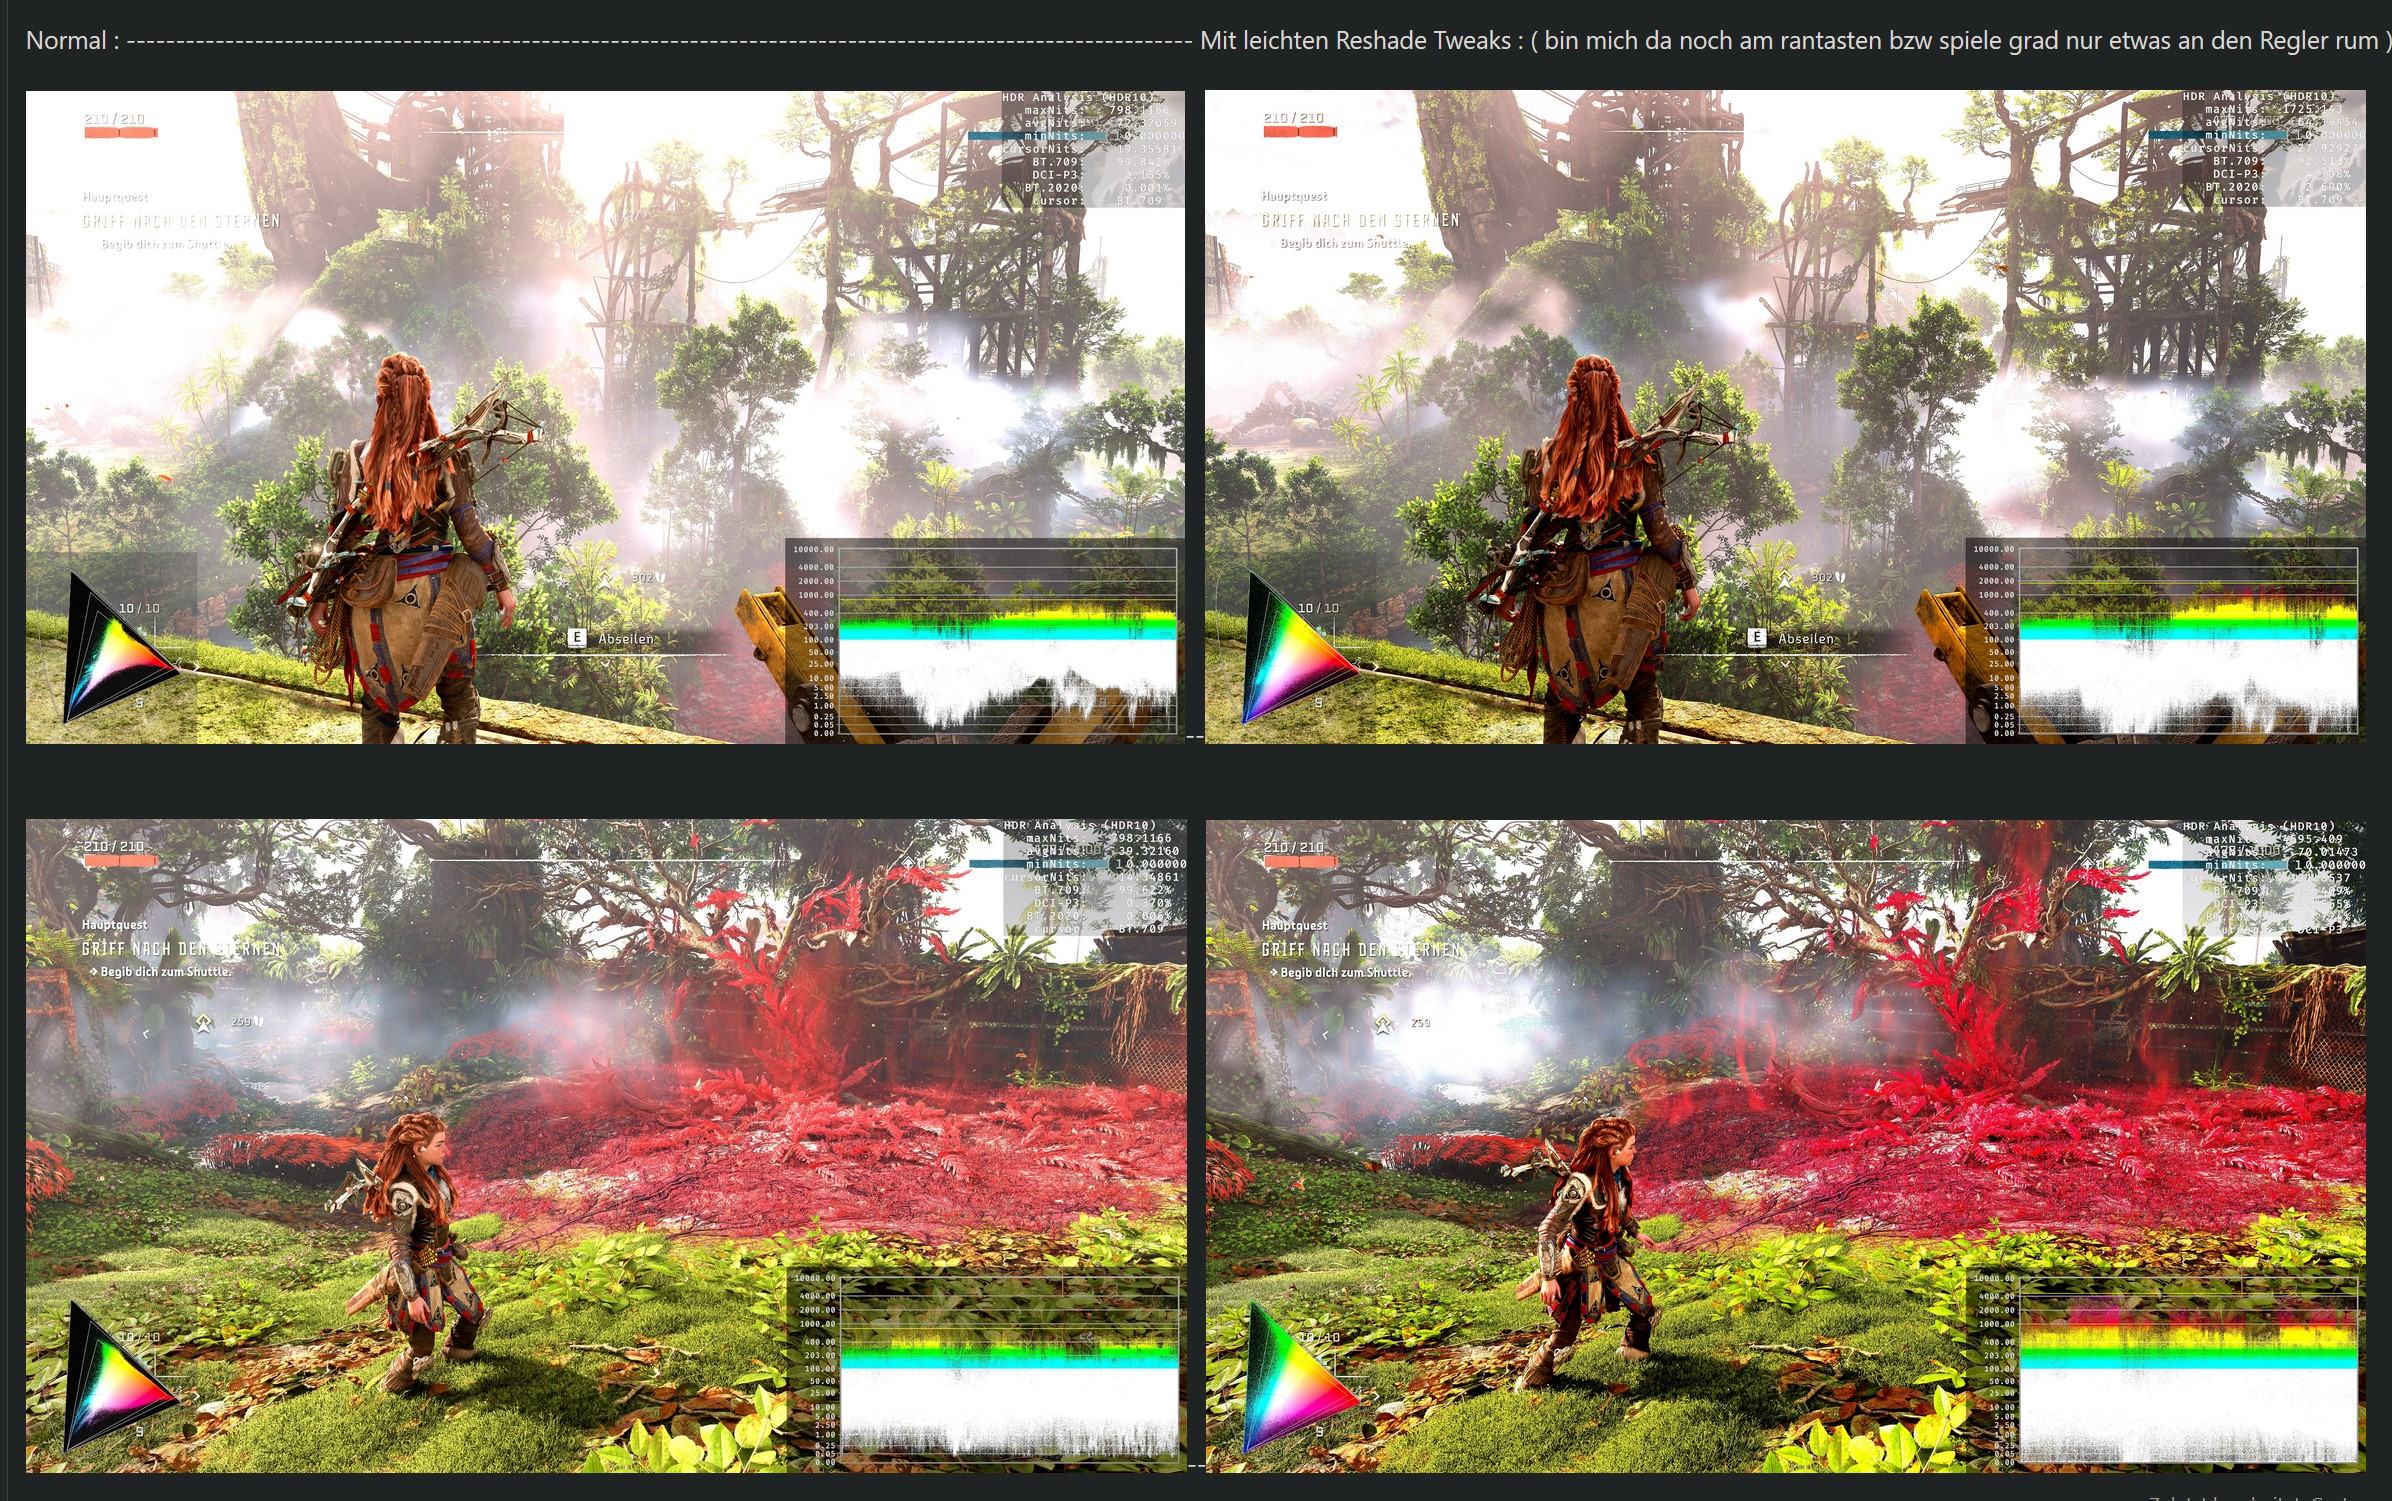Click the color gamut triangle in Reshade red-plants screenshot
This screenshot has width=2392, height=1501.
click(x=1300, y=1376)
